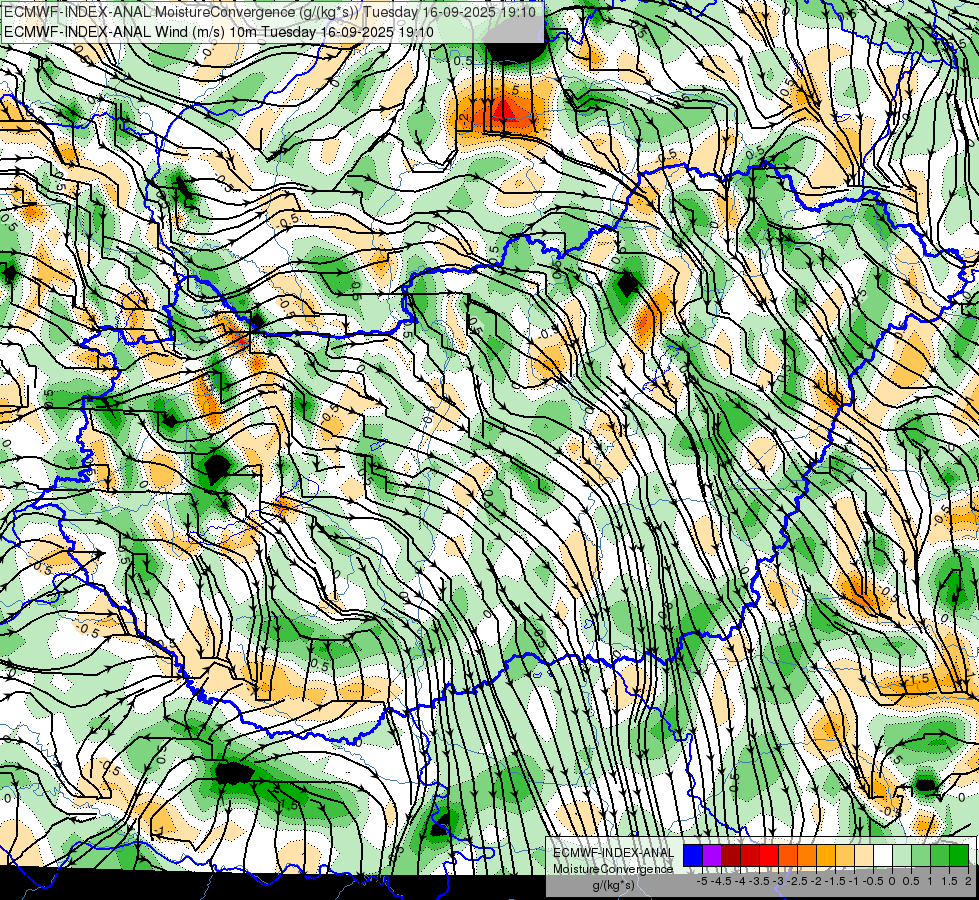
Task: Click 'ECMWF-INDEX-ANAL' label in the legend box
Action: tap(614, 853)
